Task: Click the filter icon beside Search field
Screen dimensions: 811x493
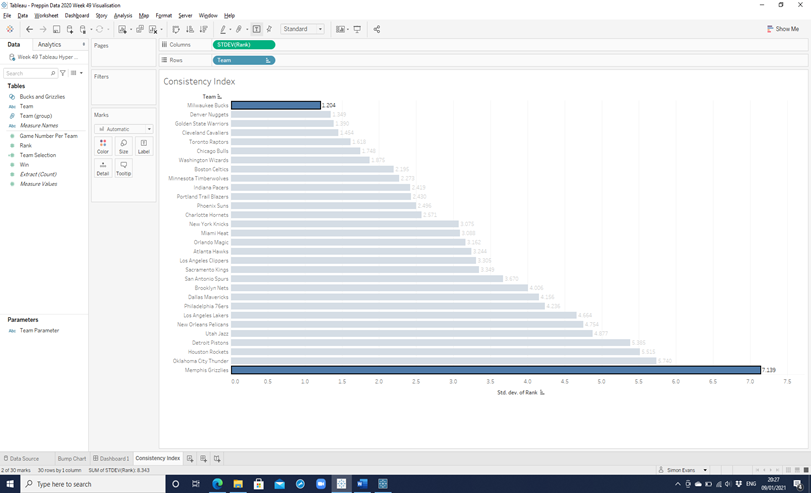Action: (63, 73)
